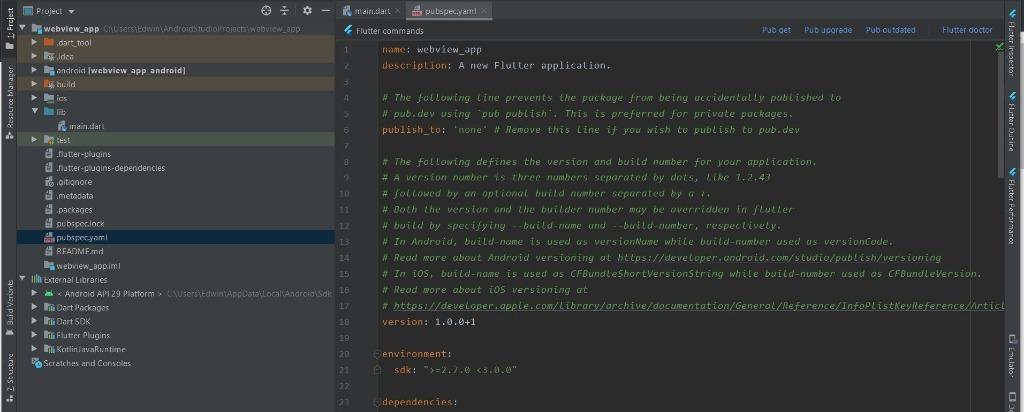1024x412 pixels.
Task: Select pubspec.yaml in project tree
Action: coord(82,238)
